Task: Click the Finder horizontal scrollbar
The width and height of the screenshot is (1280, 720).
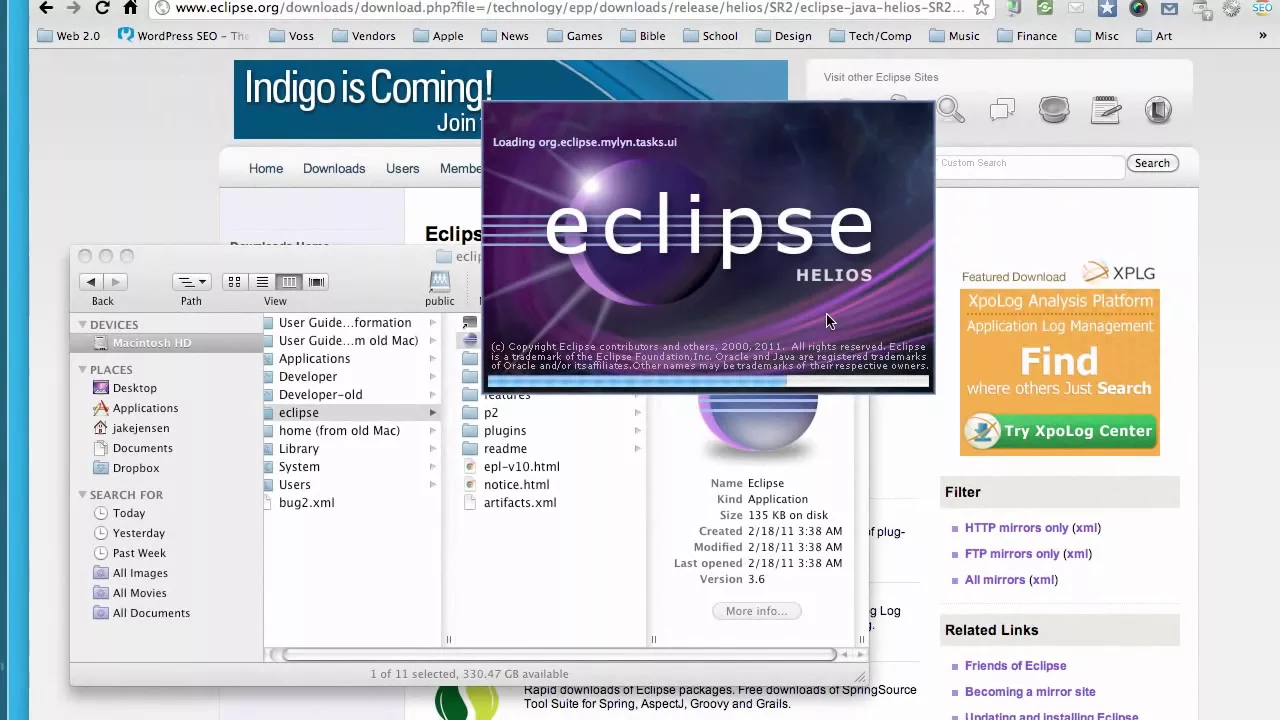Action: tap(559, 654)
